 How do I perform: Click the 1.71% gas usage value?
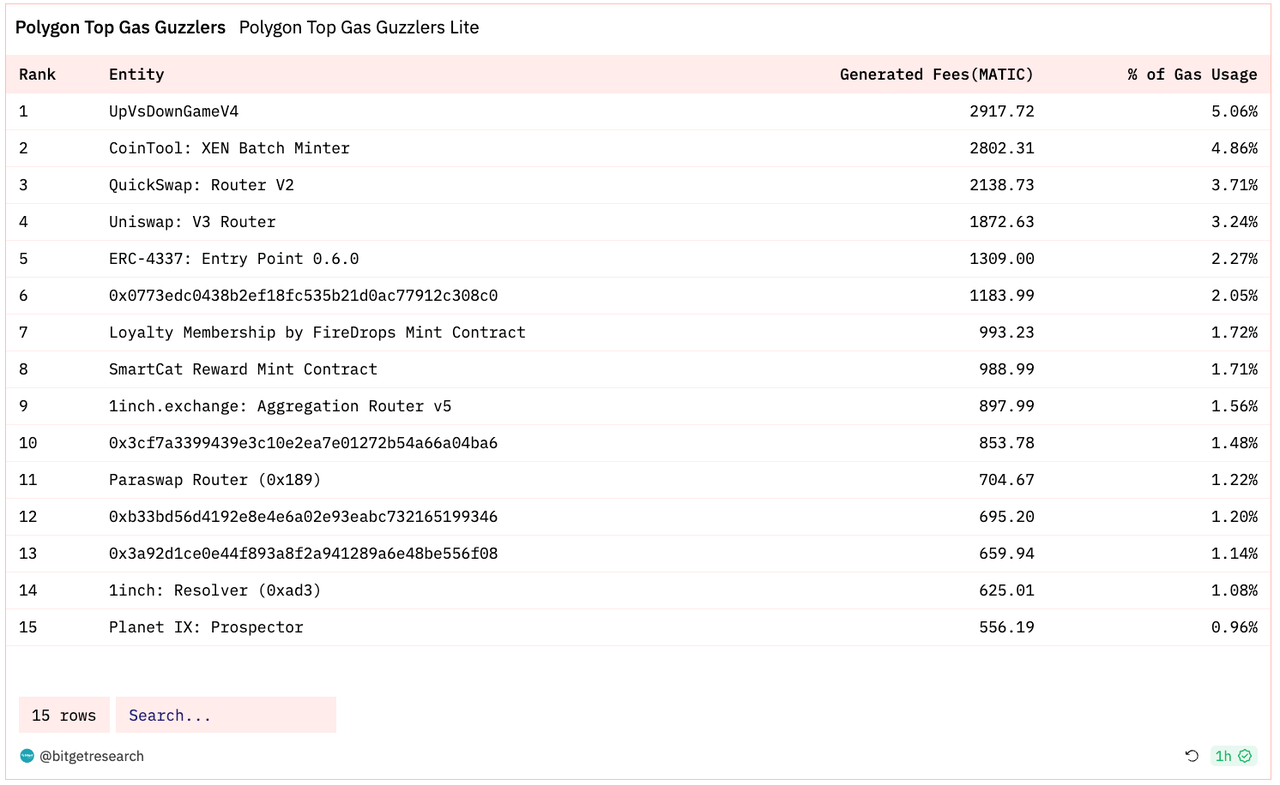(1234, 369)
